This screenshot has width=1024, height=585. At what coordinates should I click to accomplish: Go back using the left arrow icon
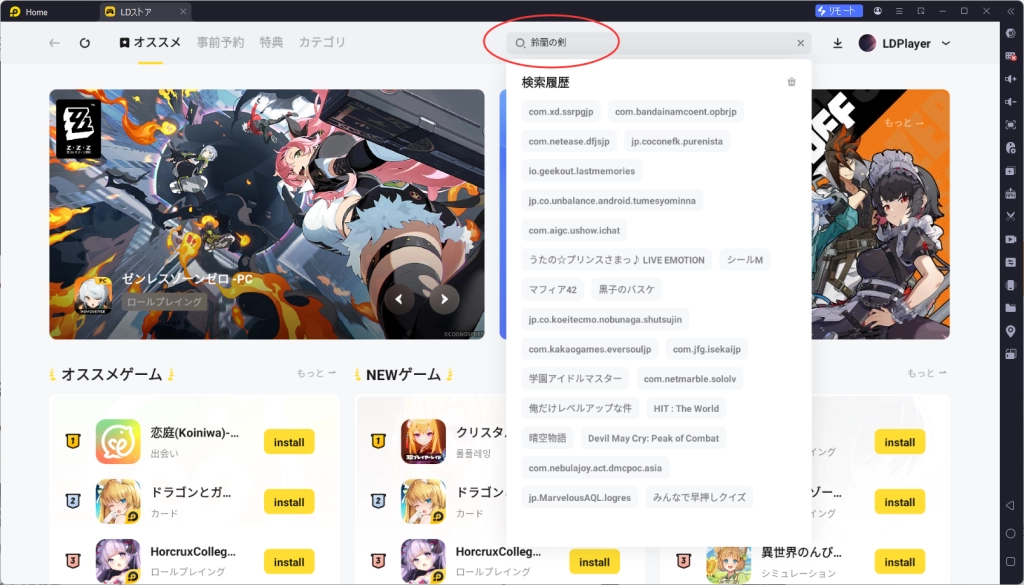tap(55, 43)
